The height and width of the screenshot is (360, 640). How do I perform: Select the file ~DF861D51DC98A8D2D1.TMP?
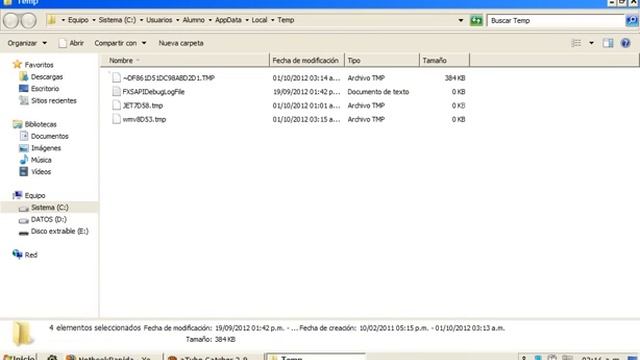pos(169,78)
